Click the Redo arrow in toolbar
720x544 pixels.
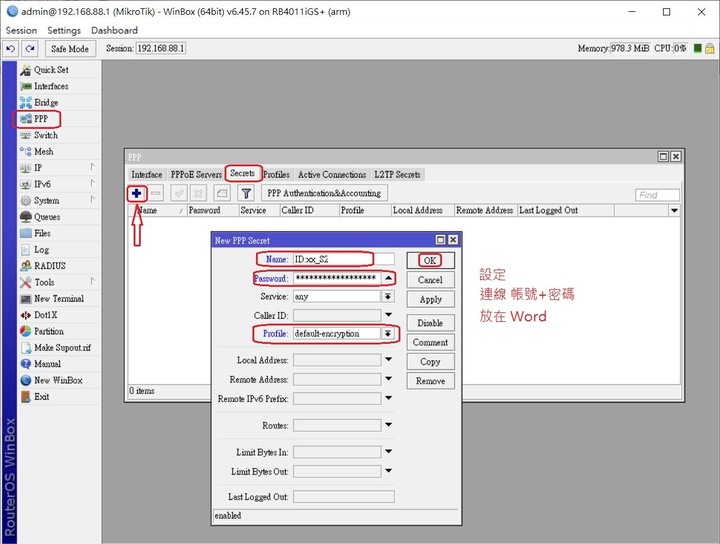click(30, 49)
